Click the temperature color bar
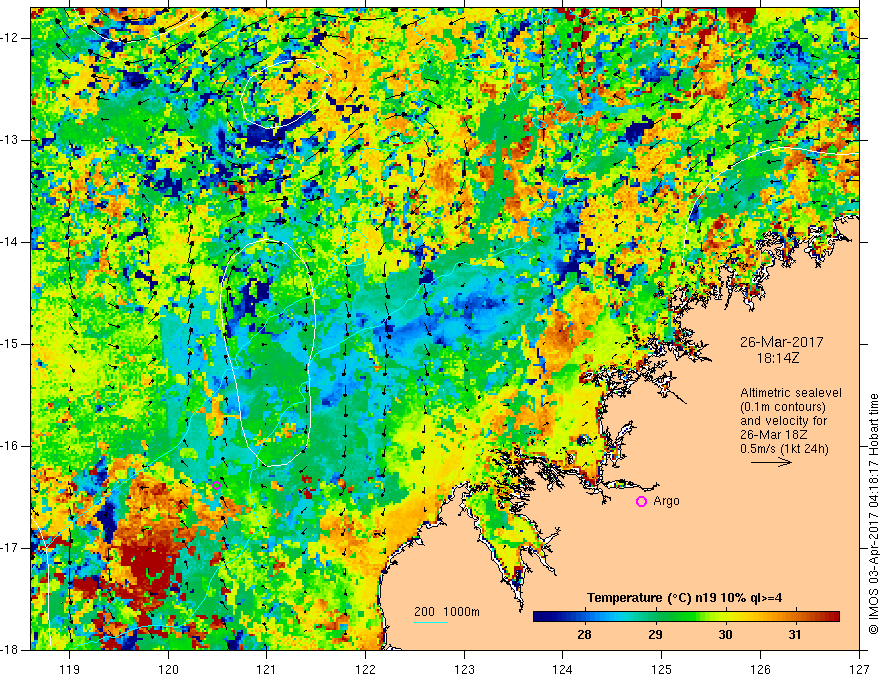 coord(686,617)
